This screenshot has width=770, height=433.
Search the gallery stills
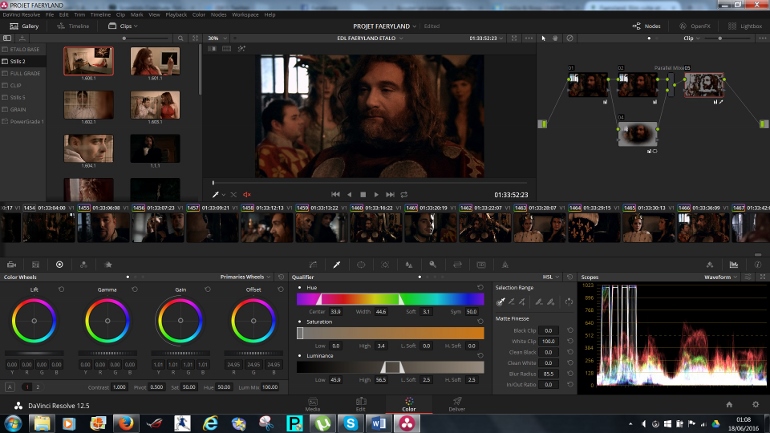(180, 38)
